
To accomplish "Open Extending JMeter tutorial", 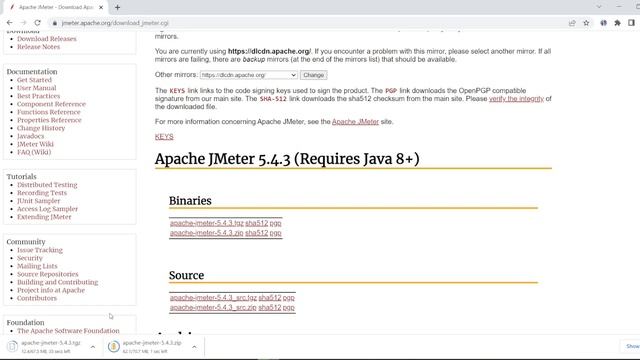I will point(44,217).
